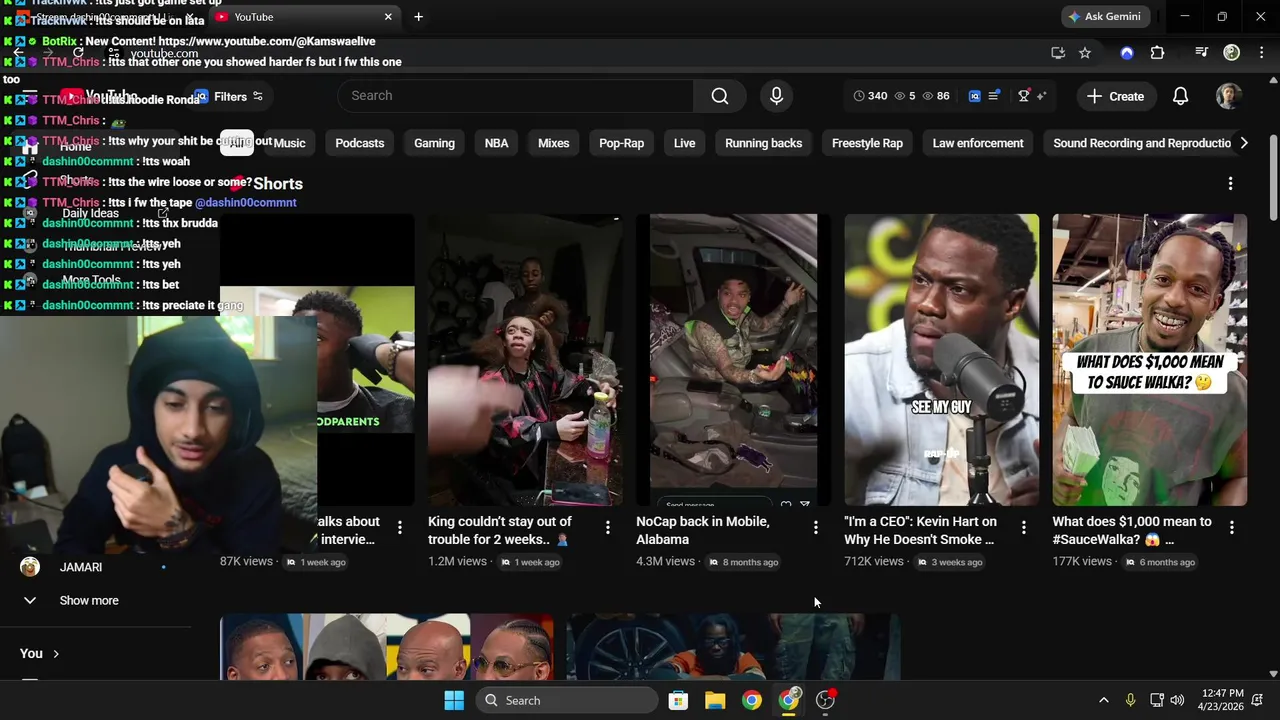Bookmark this page with the star icon
Screen dimensions: 1280x720
1085,53
